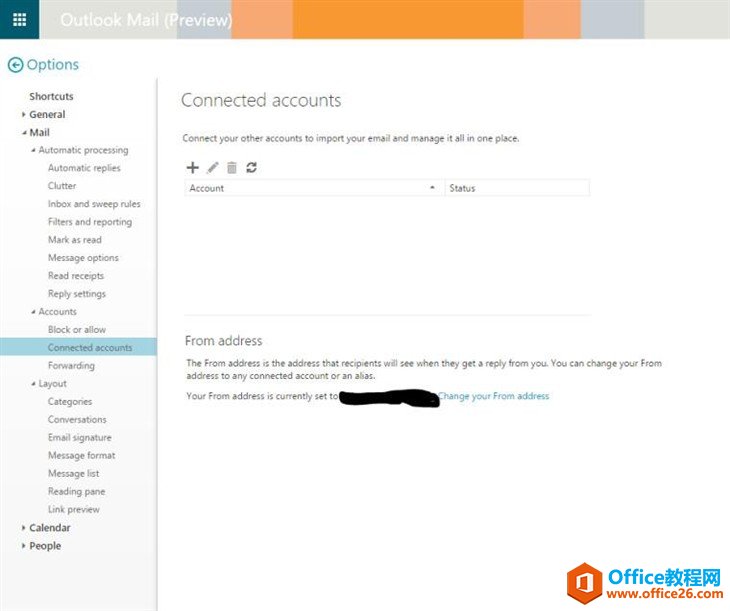Image resolution: width=730 pixels, height=611 pixels.
Task: Click Outlook Mail (Preview) title
Action: click(146, 20)
